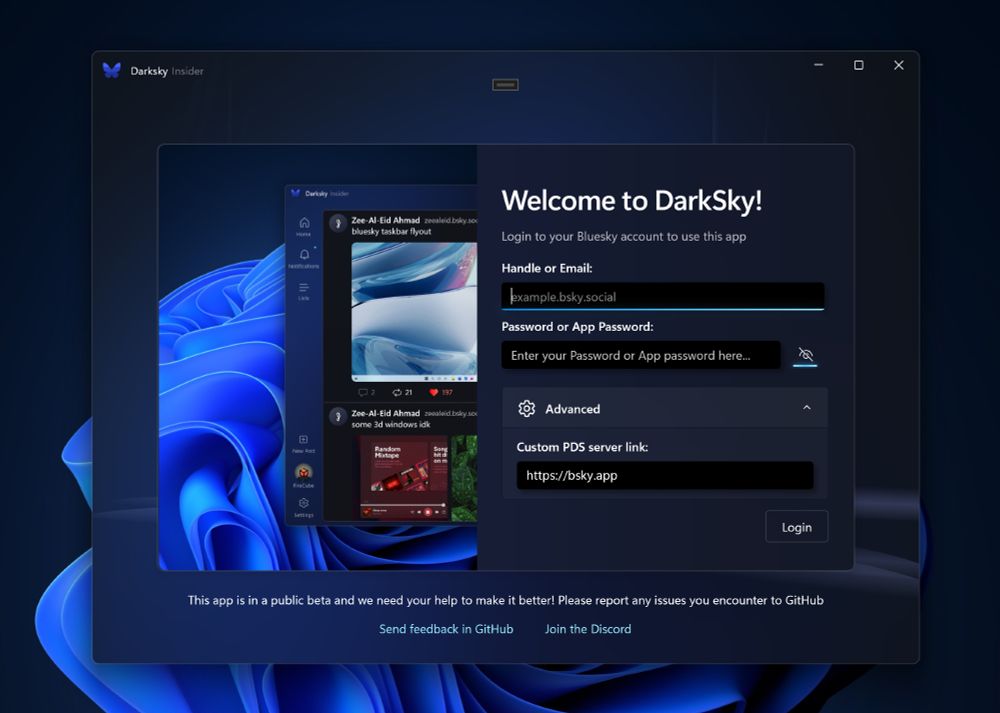
Task: Focus the Password or App Password field
Action: (x=641, y=355)
